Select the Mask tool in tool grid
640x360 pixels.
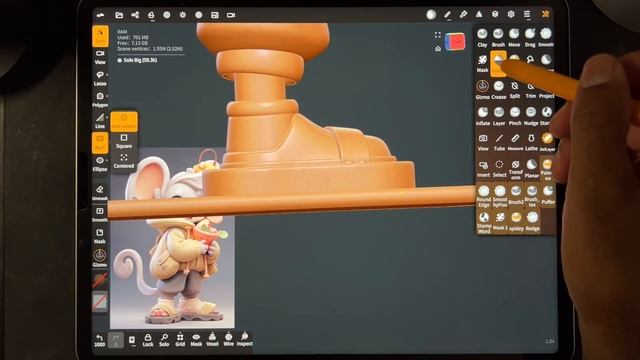(x=482, y=64)
